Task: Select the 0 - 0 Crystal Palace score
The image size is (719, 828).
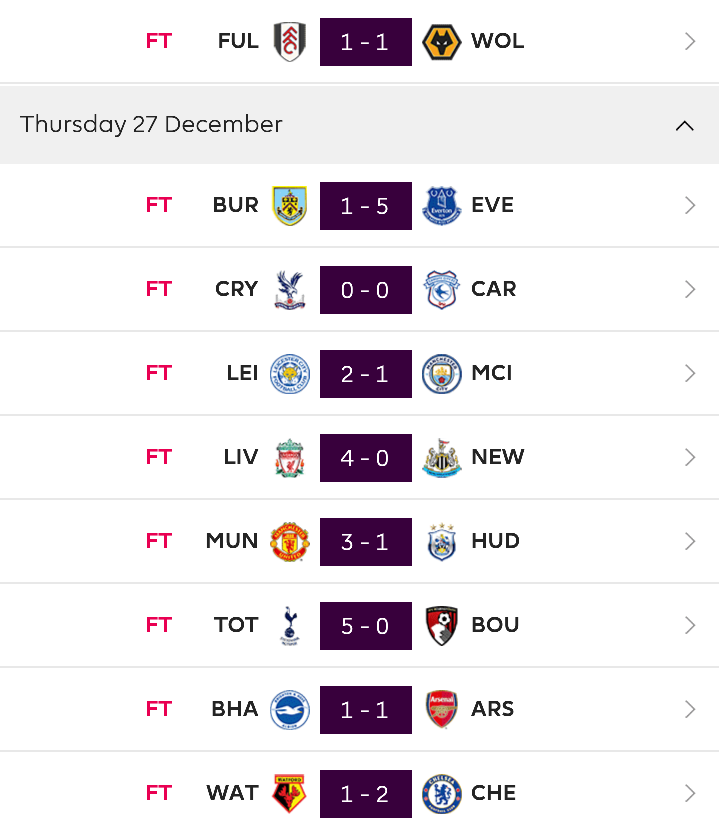Action: 366,290
